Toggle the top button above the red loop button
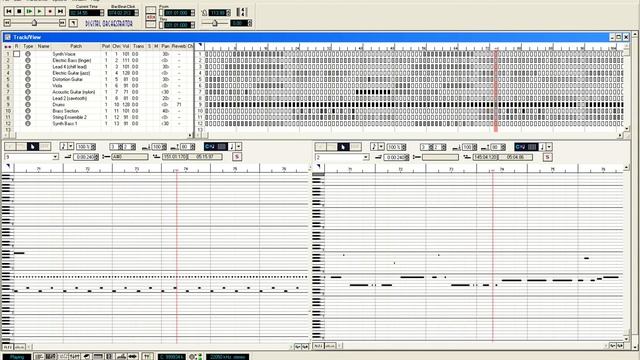This screenshot has width=640, height=360. point(151,9)
